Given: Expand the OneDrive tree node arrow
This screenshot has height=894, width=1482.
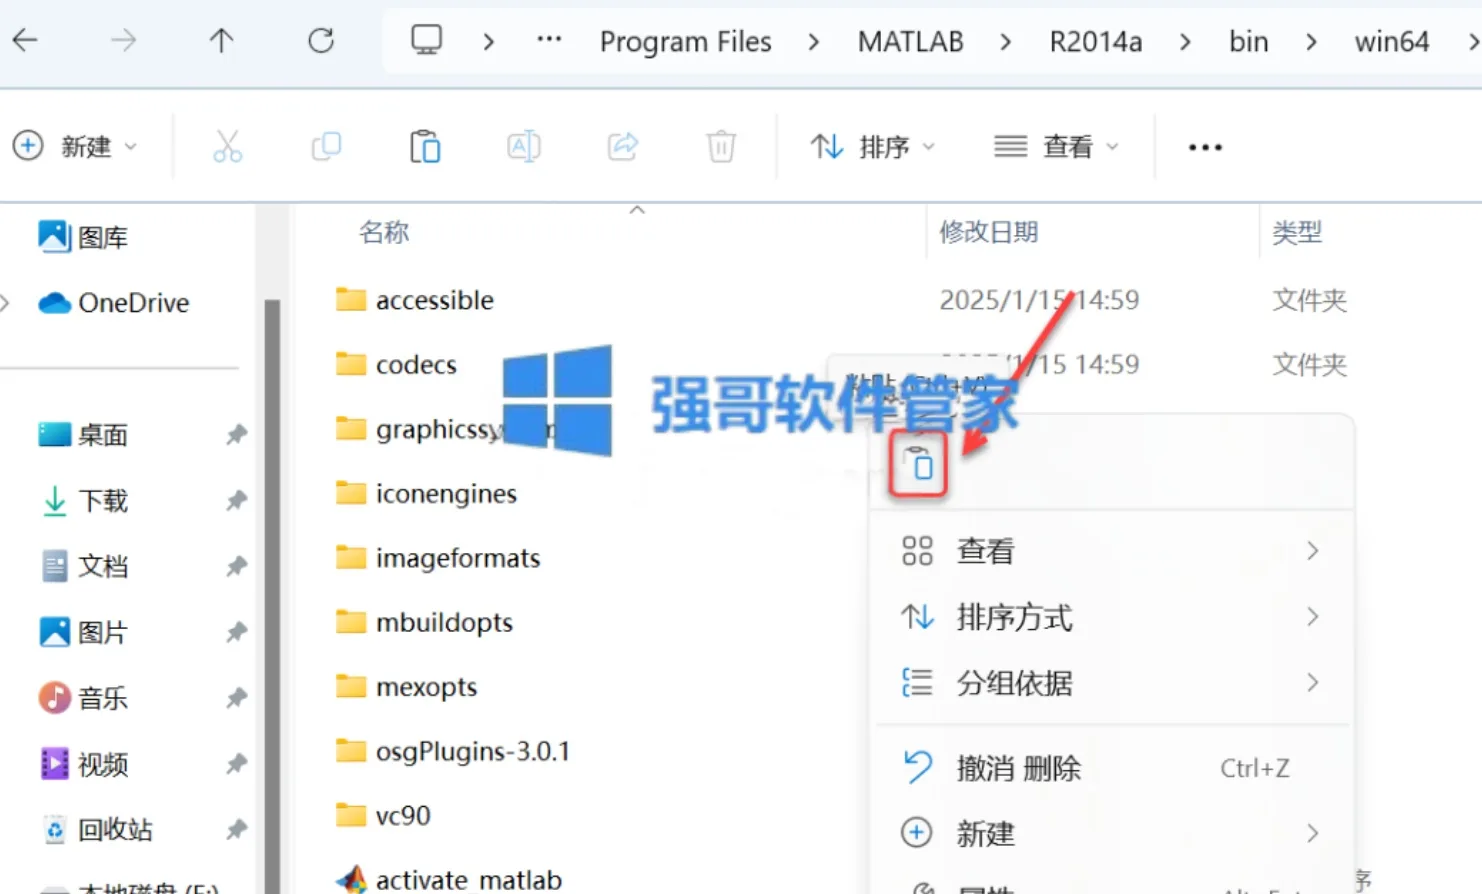Looking at the screenshot, I should (6, 303).
